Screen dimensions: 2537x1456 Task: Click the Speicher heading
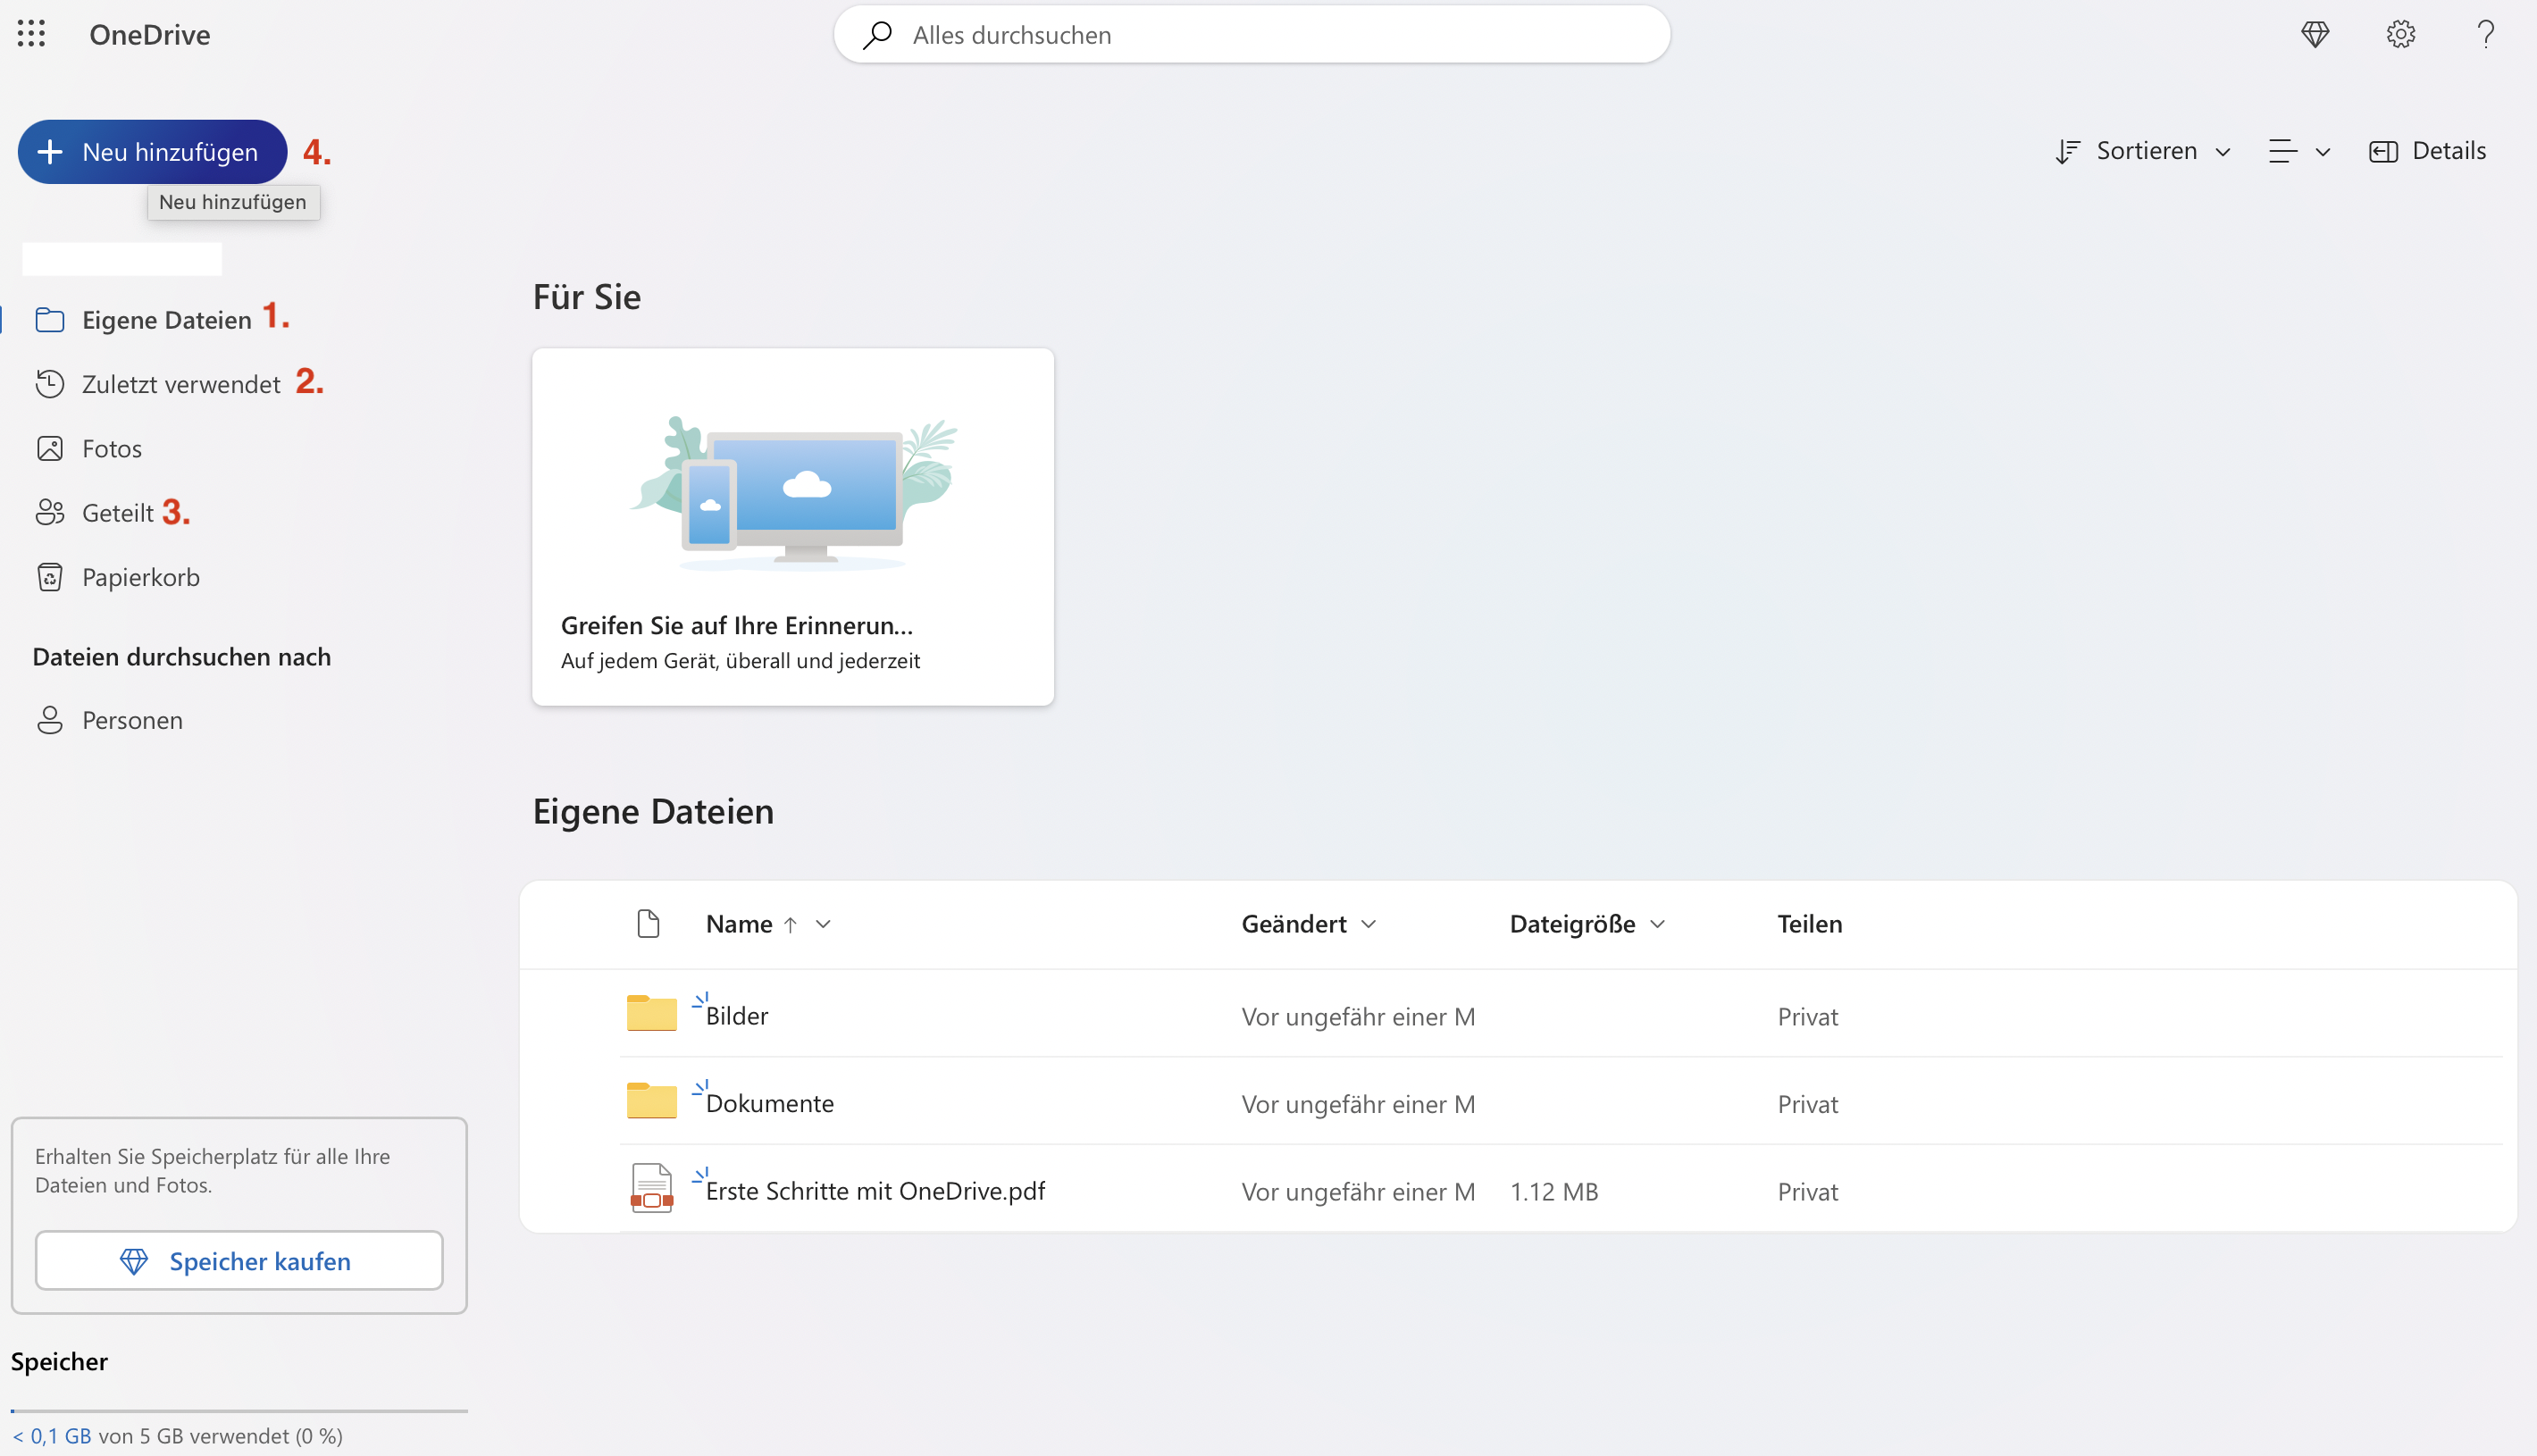(x=59, y=1362)
